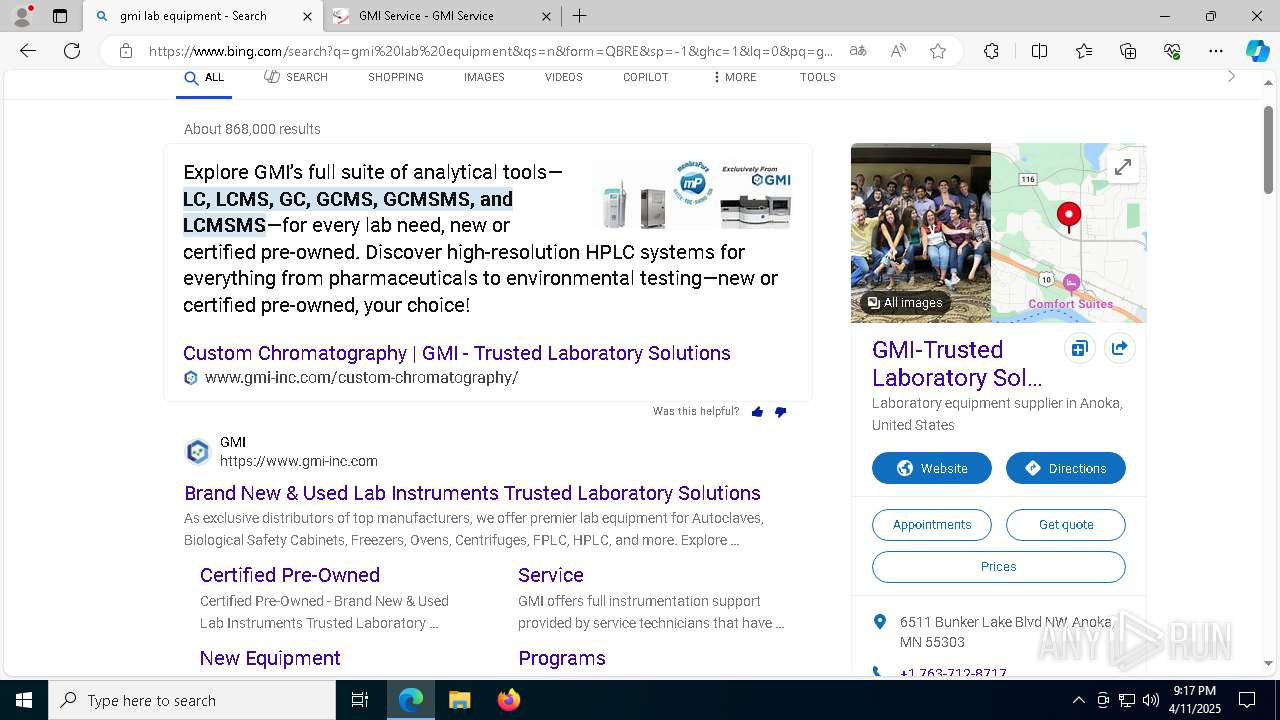This screenshot has height=720, width=1280.
Task: Open Browser essentials heart icon
Action: pyautogui.click(x=1172, y=51)
